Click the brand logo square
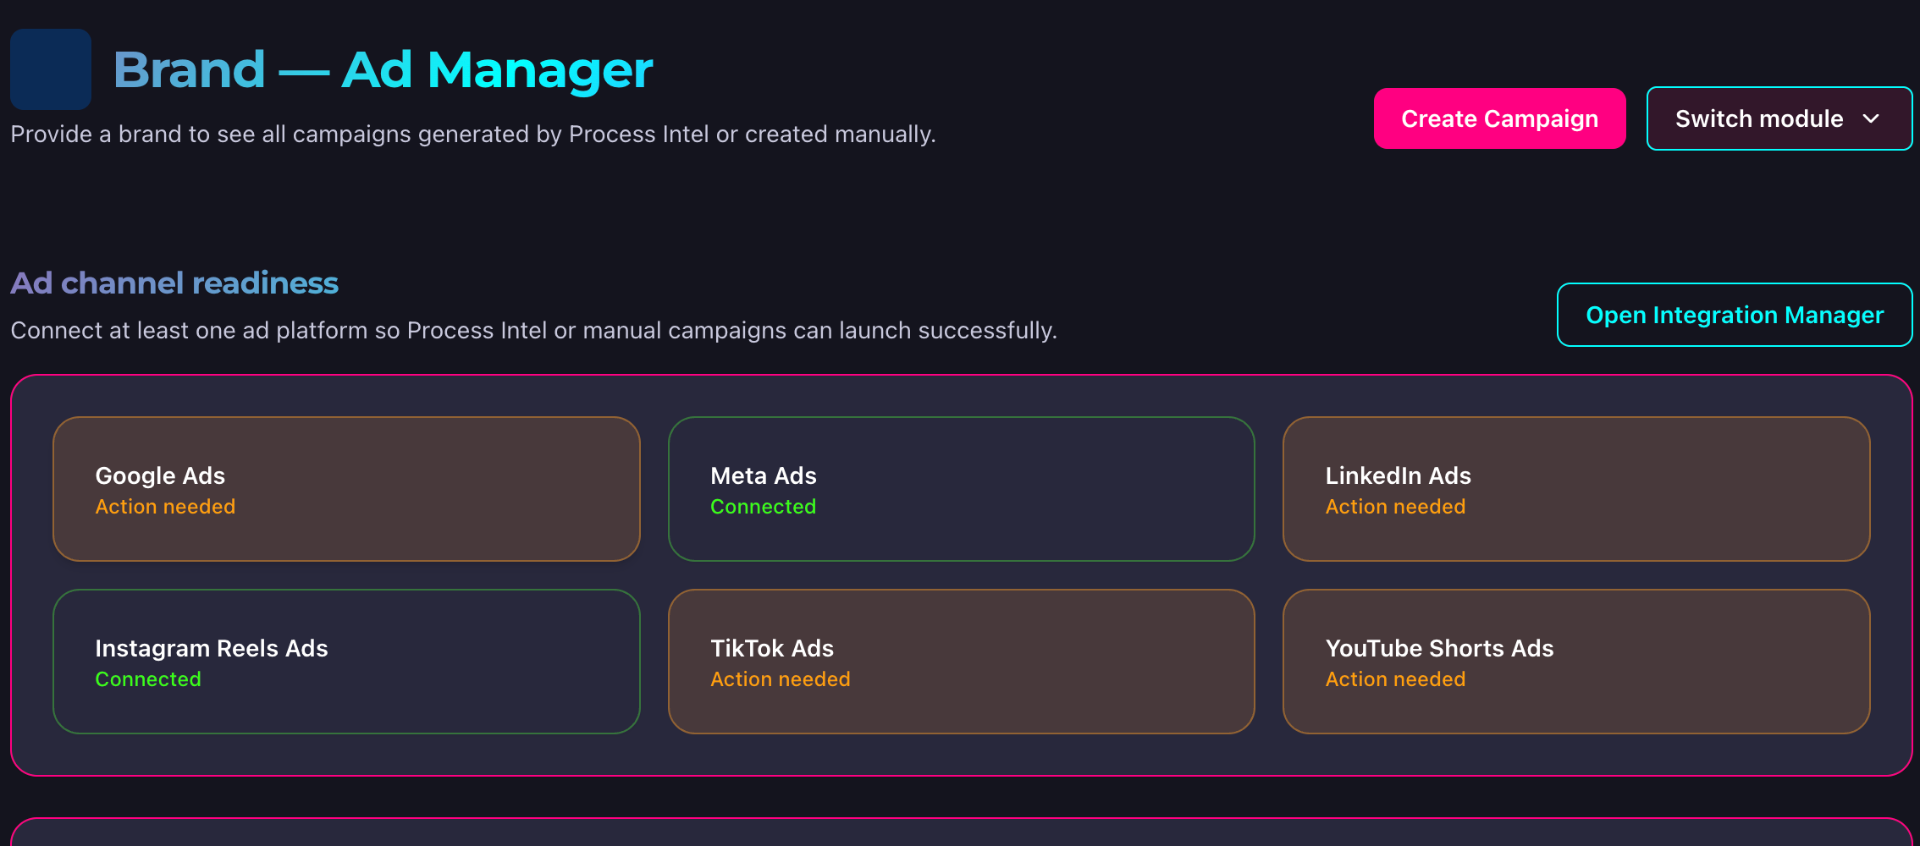Viewport: 1920px width, 846px height. (50, 69)
